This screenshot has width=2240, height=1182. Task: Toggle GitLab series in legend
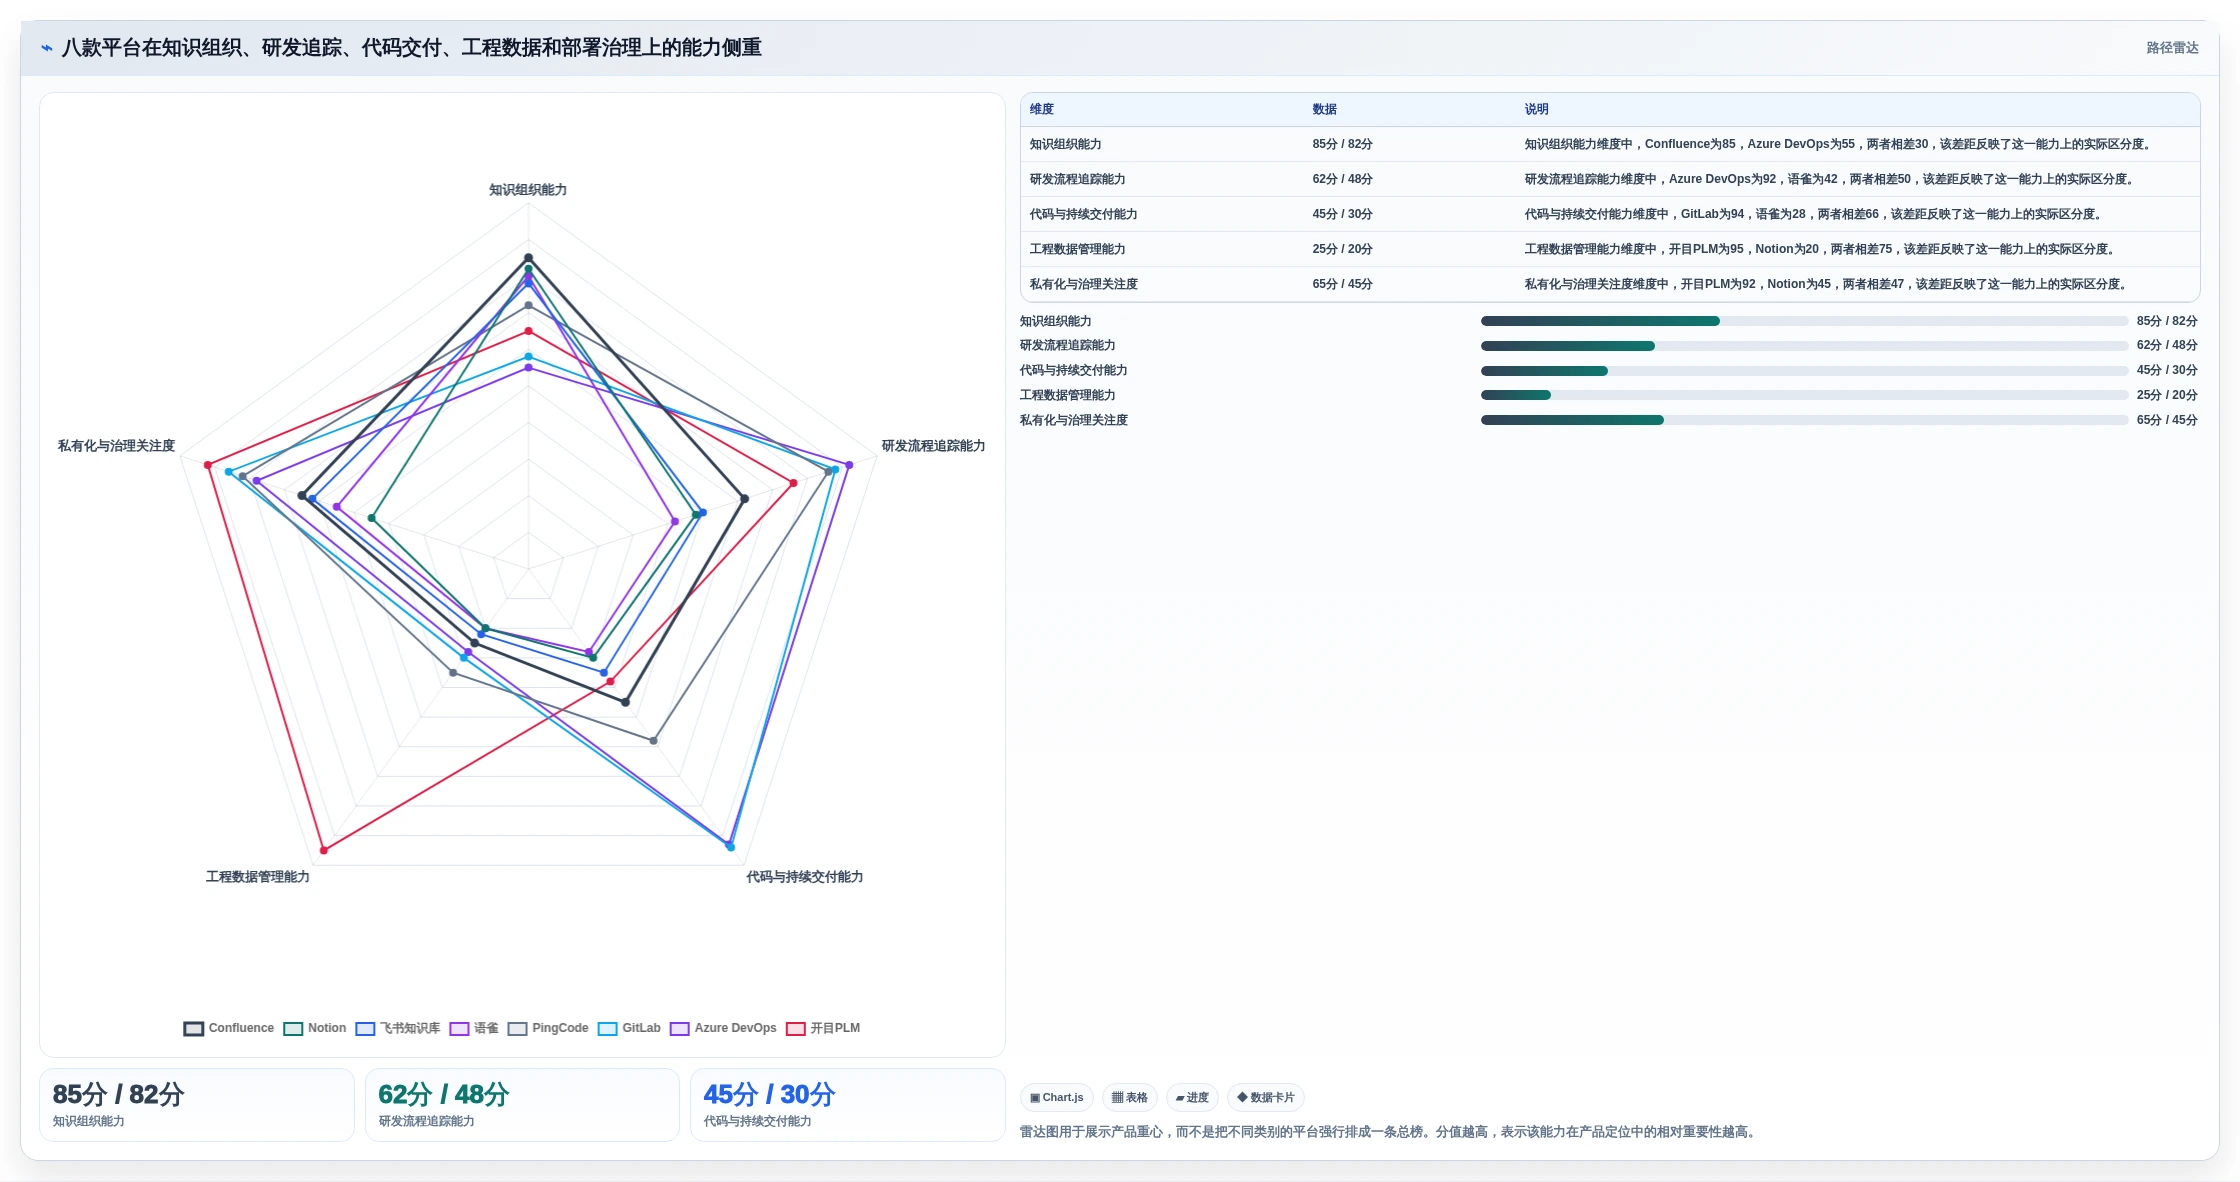(x=629, y=1028)
